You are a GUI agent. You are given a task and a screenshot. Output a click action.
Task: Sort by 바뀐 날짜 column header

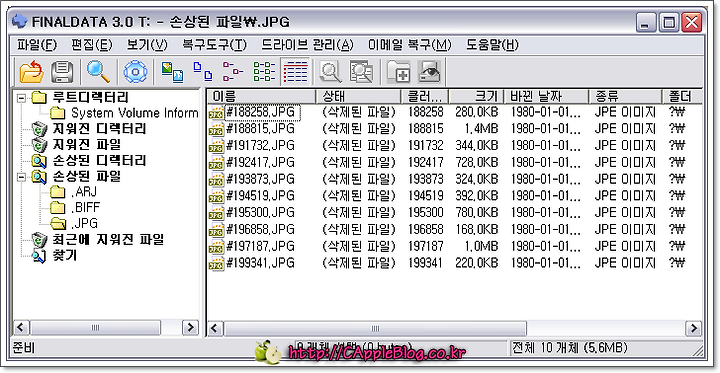[x=546, y=96]
